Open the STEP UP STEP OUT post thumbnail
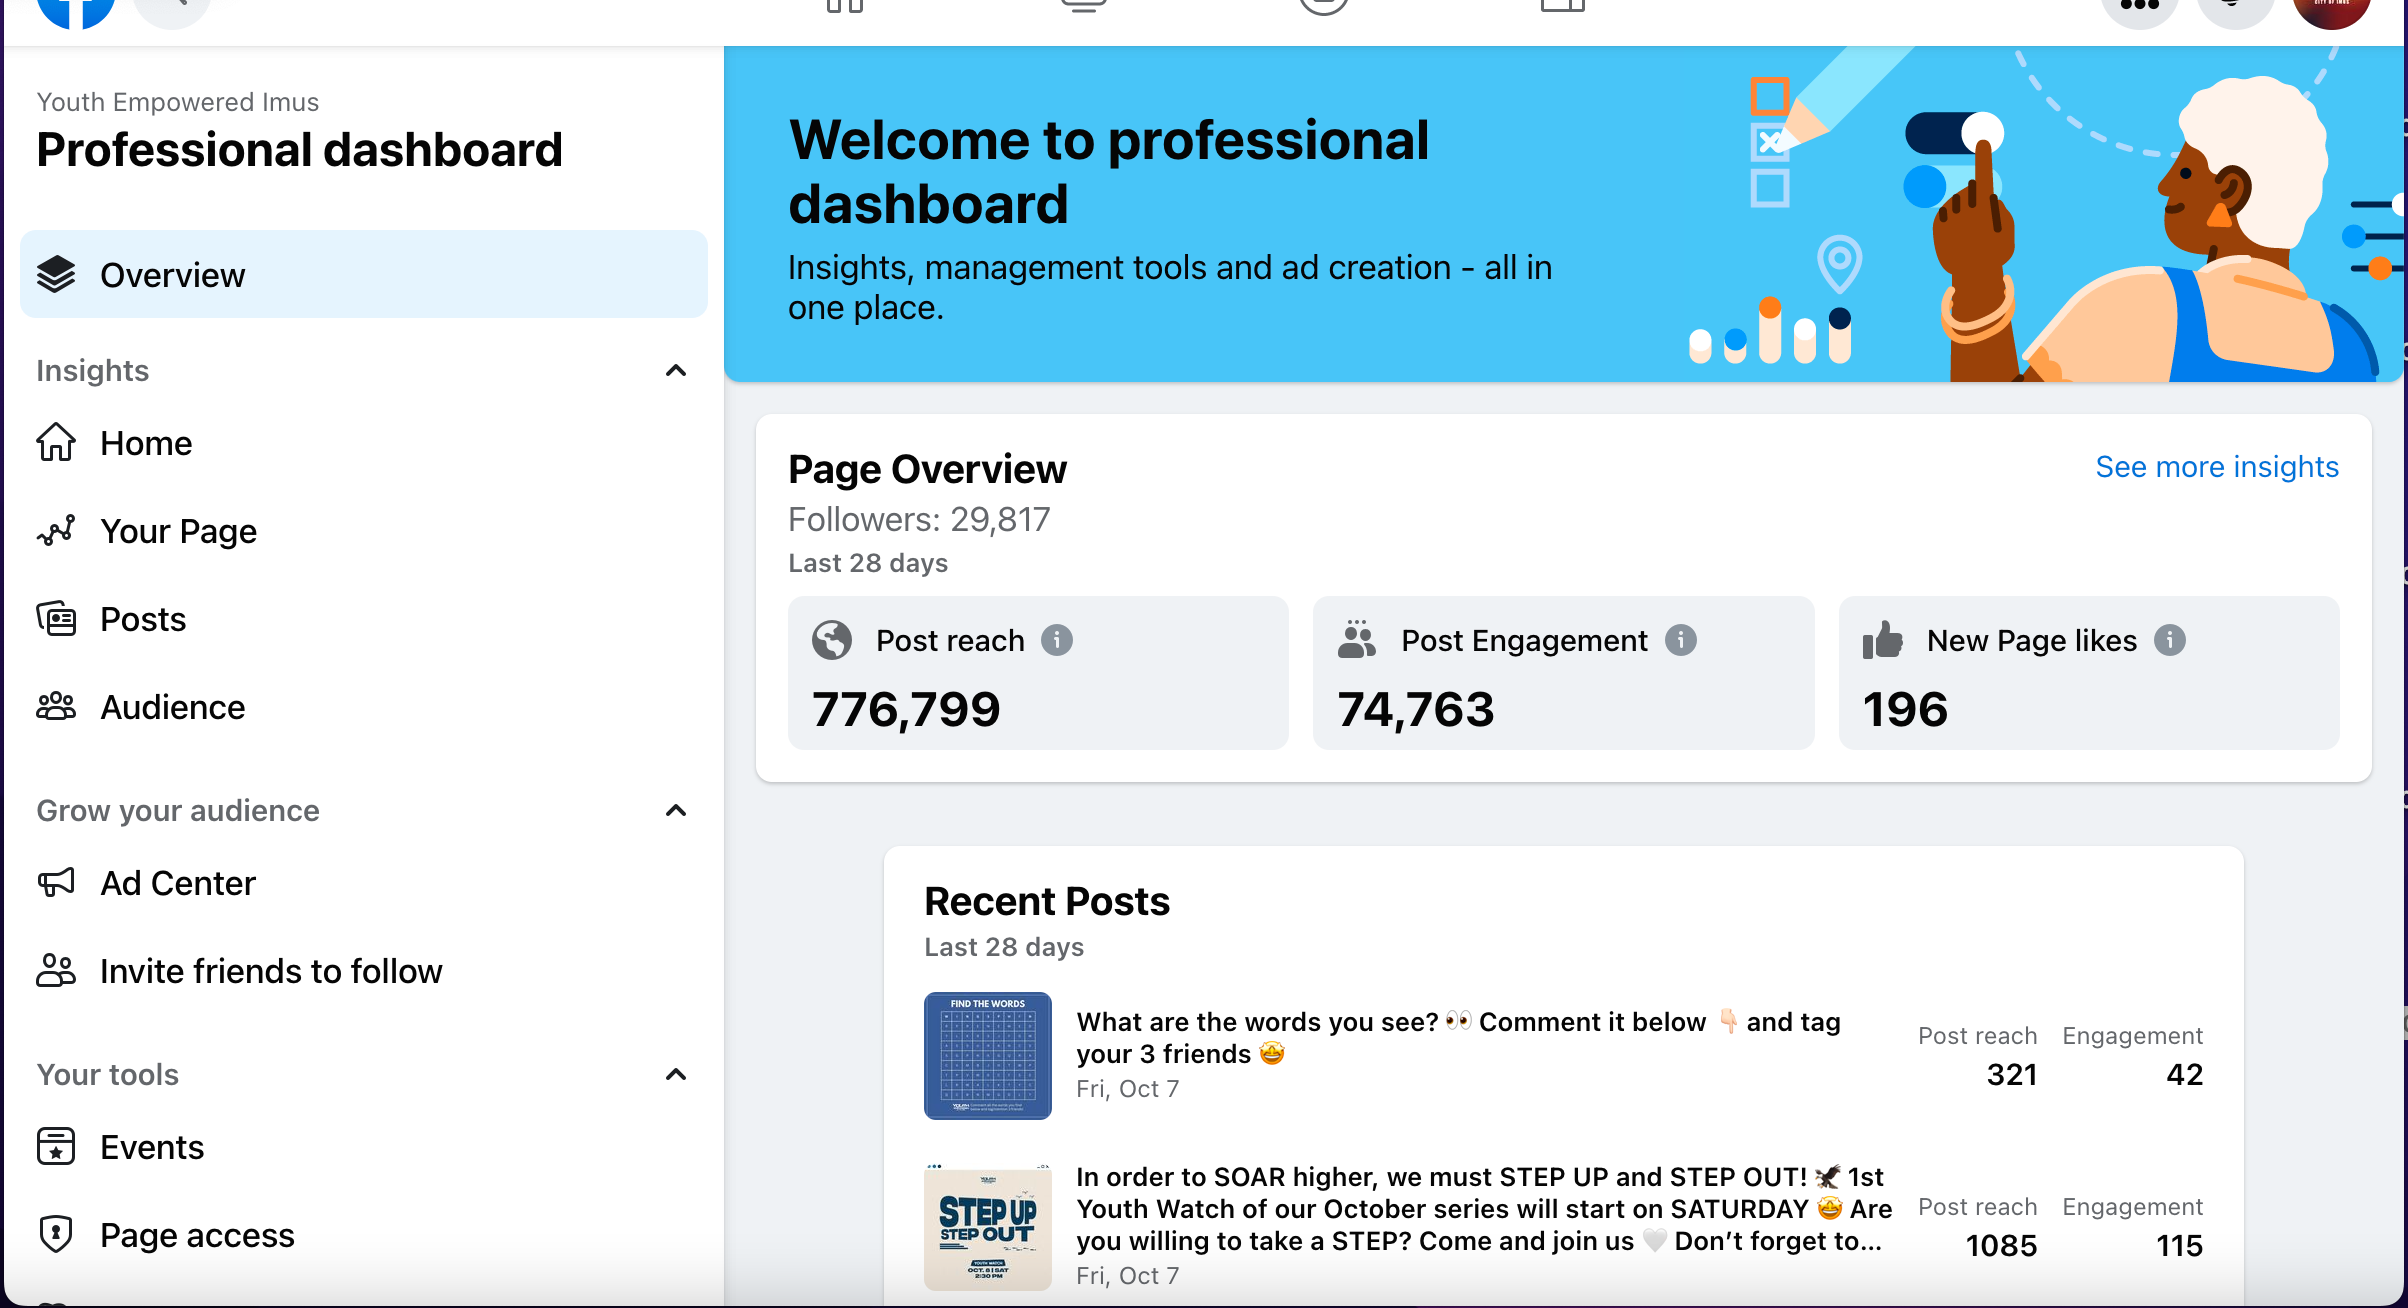This screenshot has height=1308, width=2408. pyautogui.click(x=987, y=1229)
